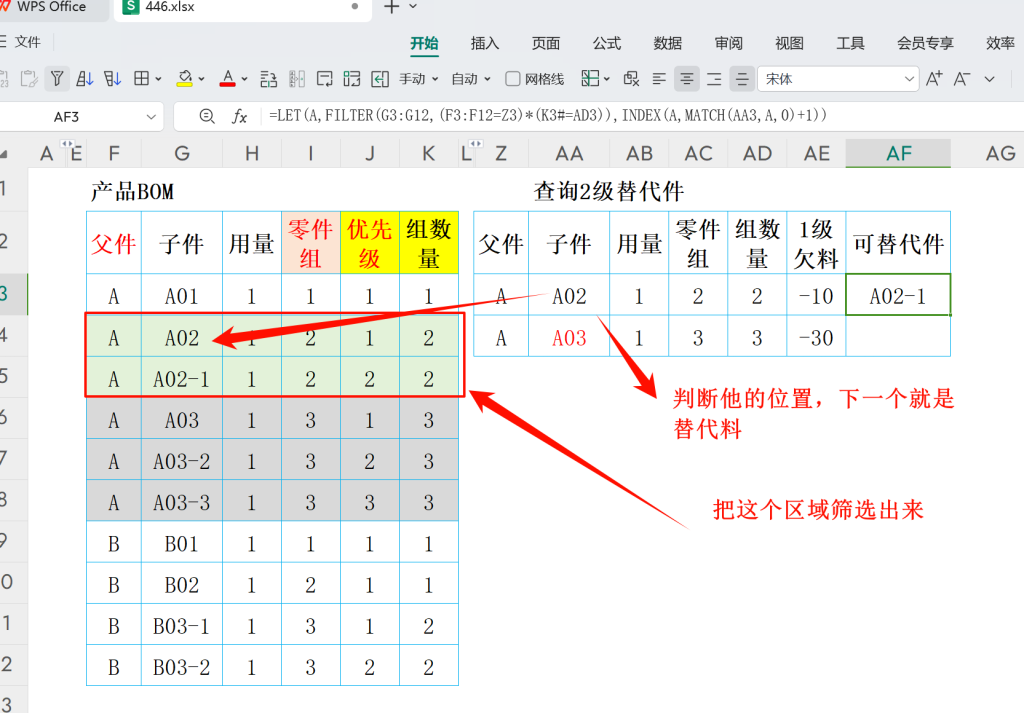
Task: Select the 可替代件 header cell
Action: pos(898,244)
